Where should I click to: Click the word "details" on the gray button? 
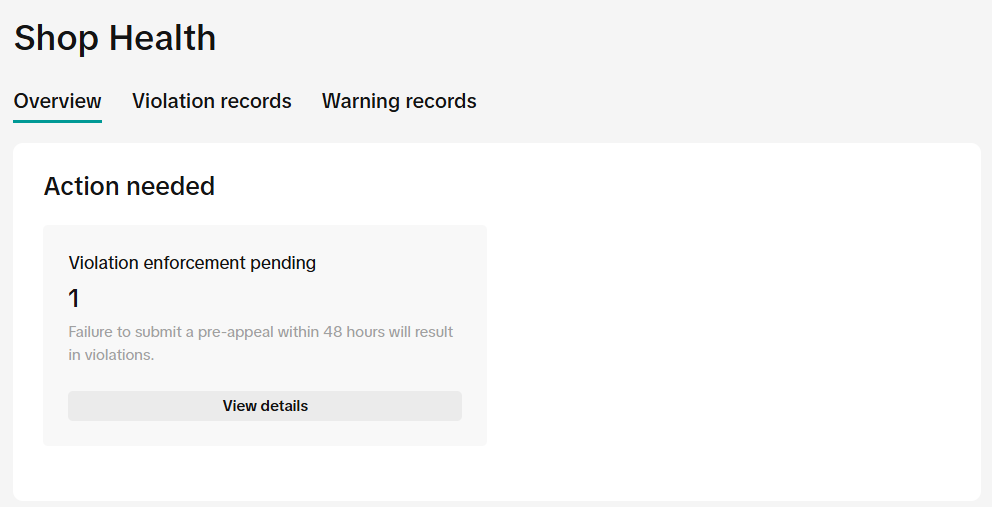(x=285, y=406)
